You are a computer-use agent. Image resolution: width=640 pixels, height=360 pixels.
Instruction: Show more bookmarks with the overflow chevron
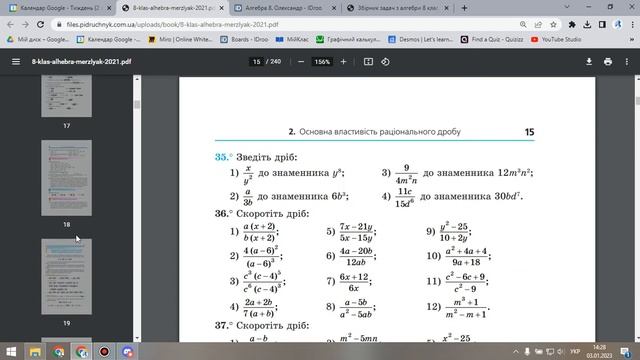(x=632, y=39)
